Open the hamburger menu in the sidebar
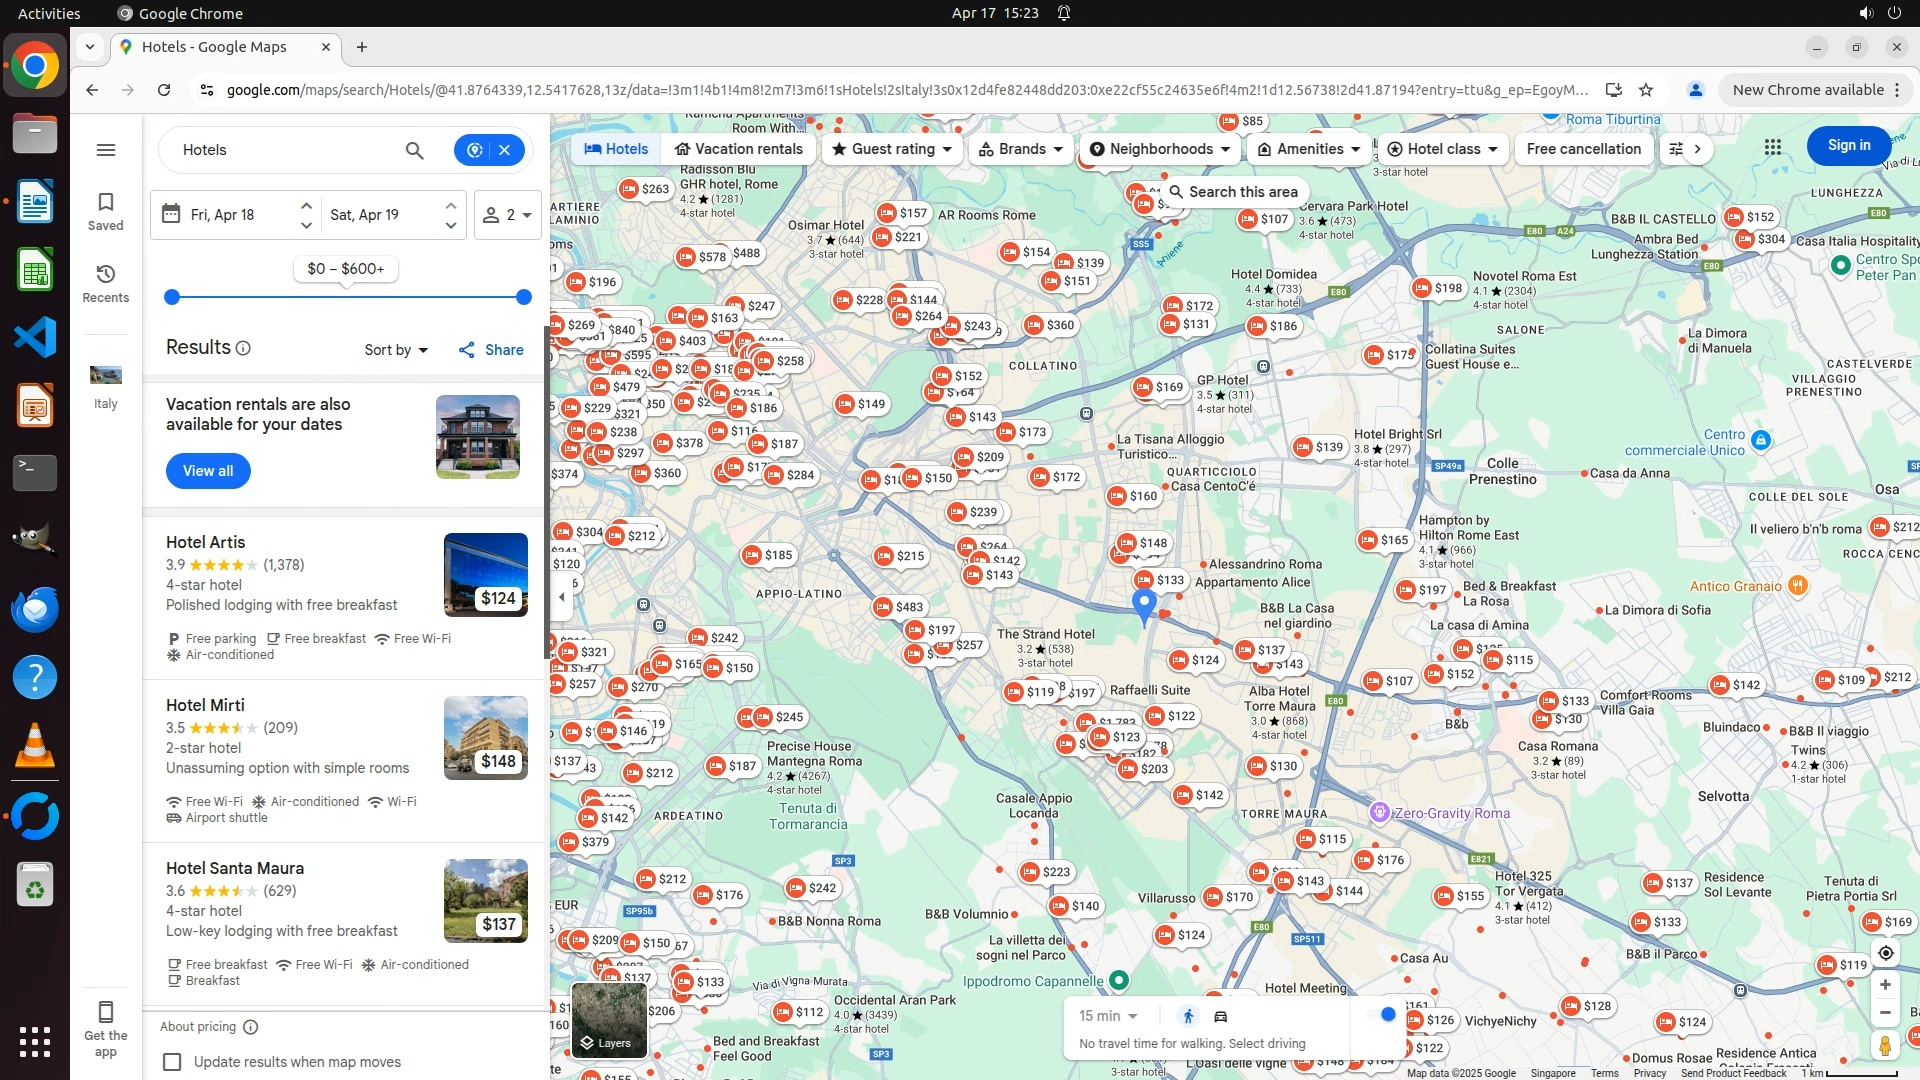The height and width of the screenshot is (1080, 1920). click(x=106, y=150)
